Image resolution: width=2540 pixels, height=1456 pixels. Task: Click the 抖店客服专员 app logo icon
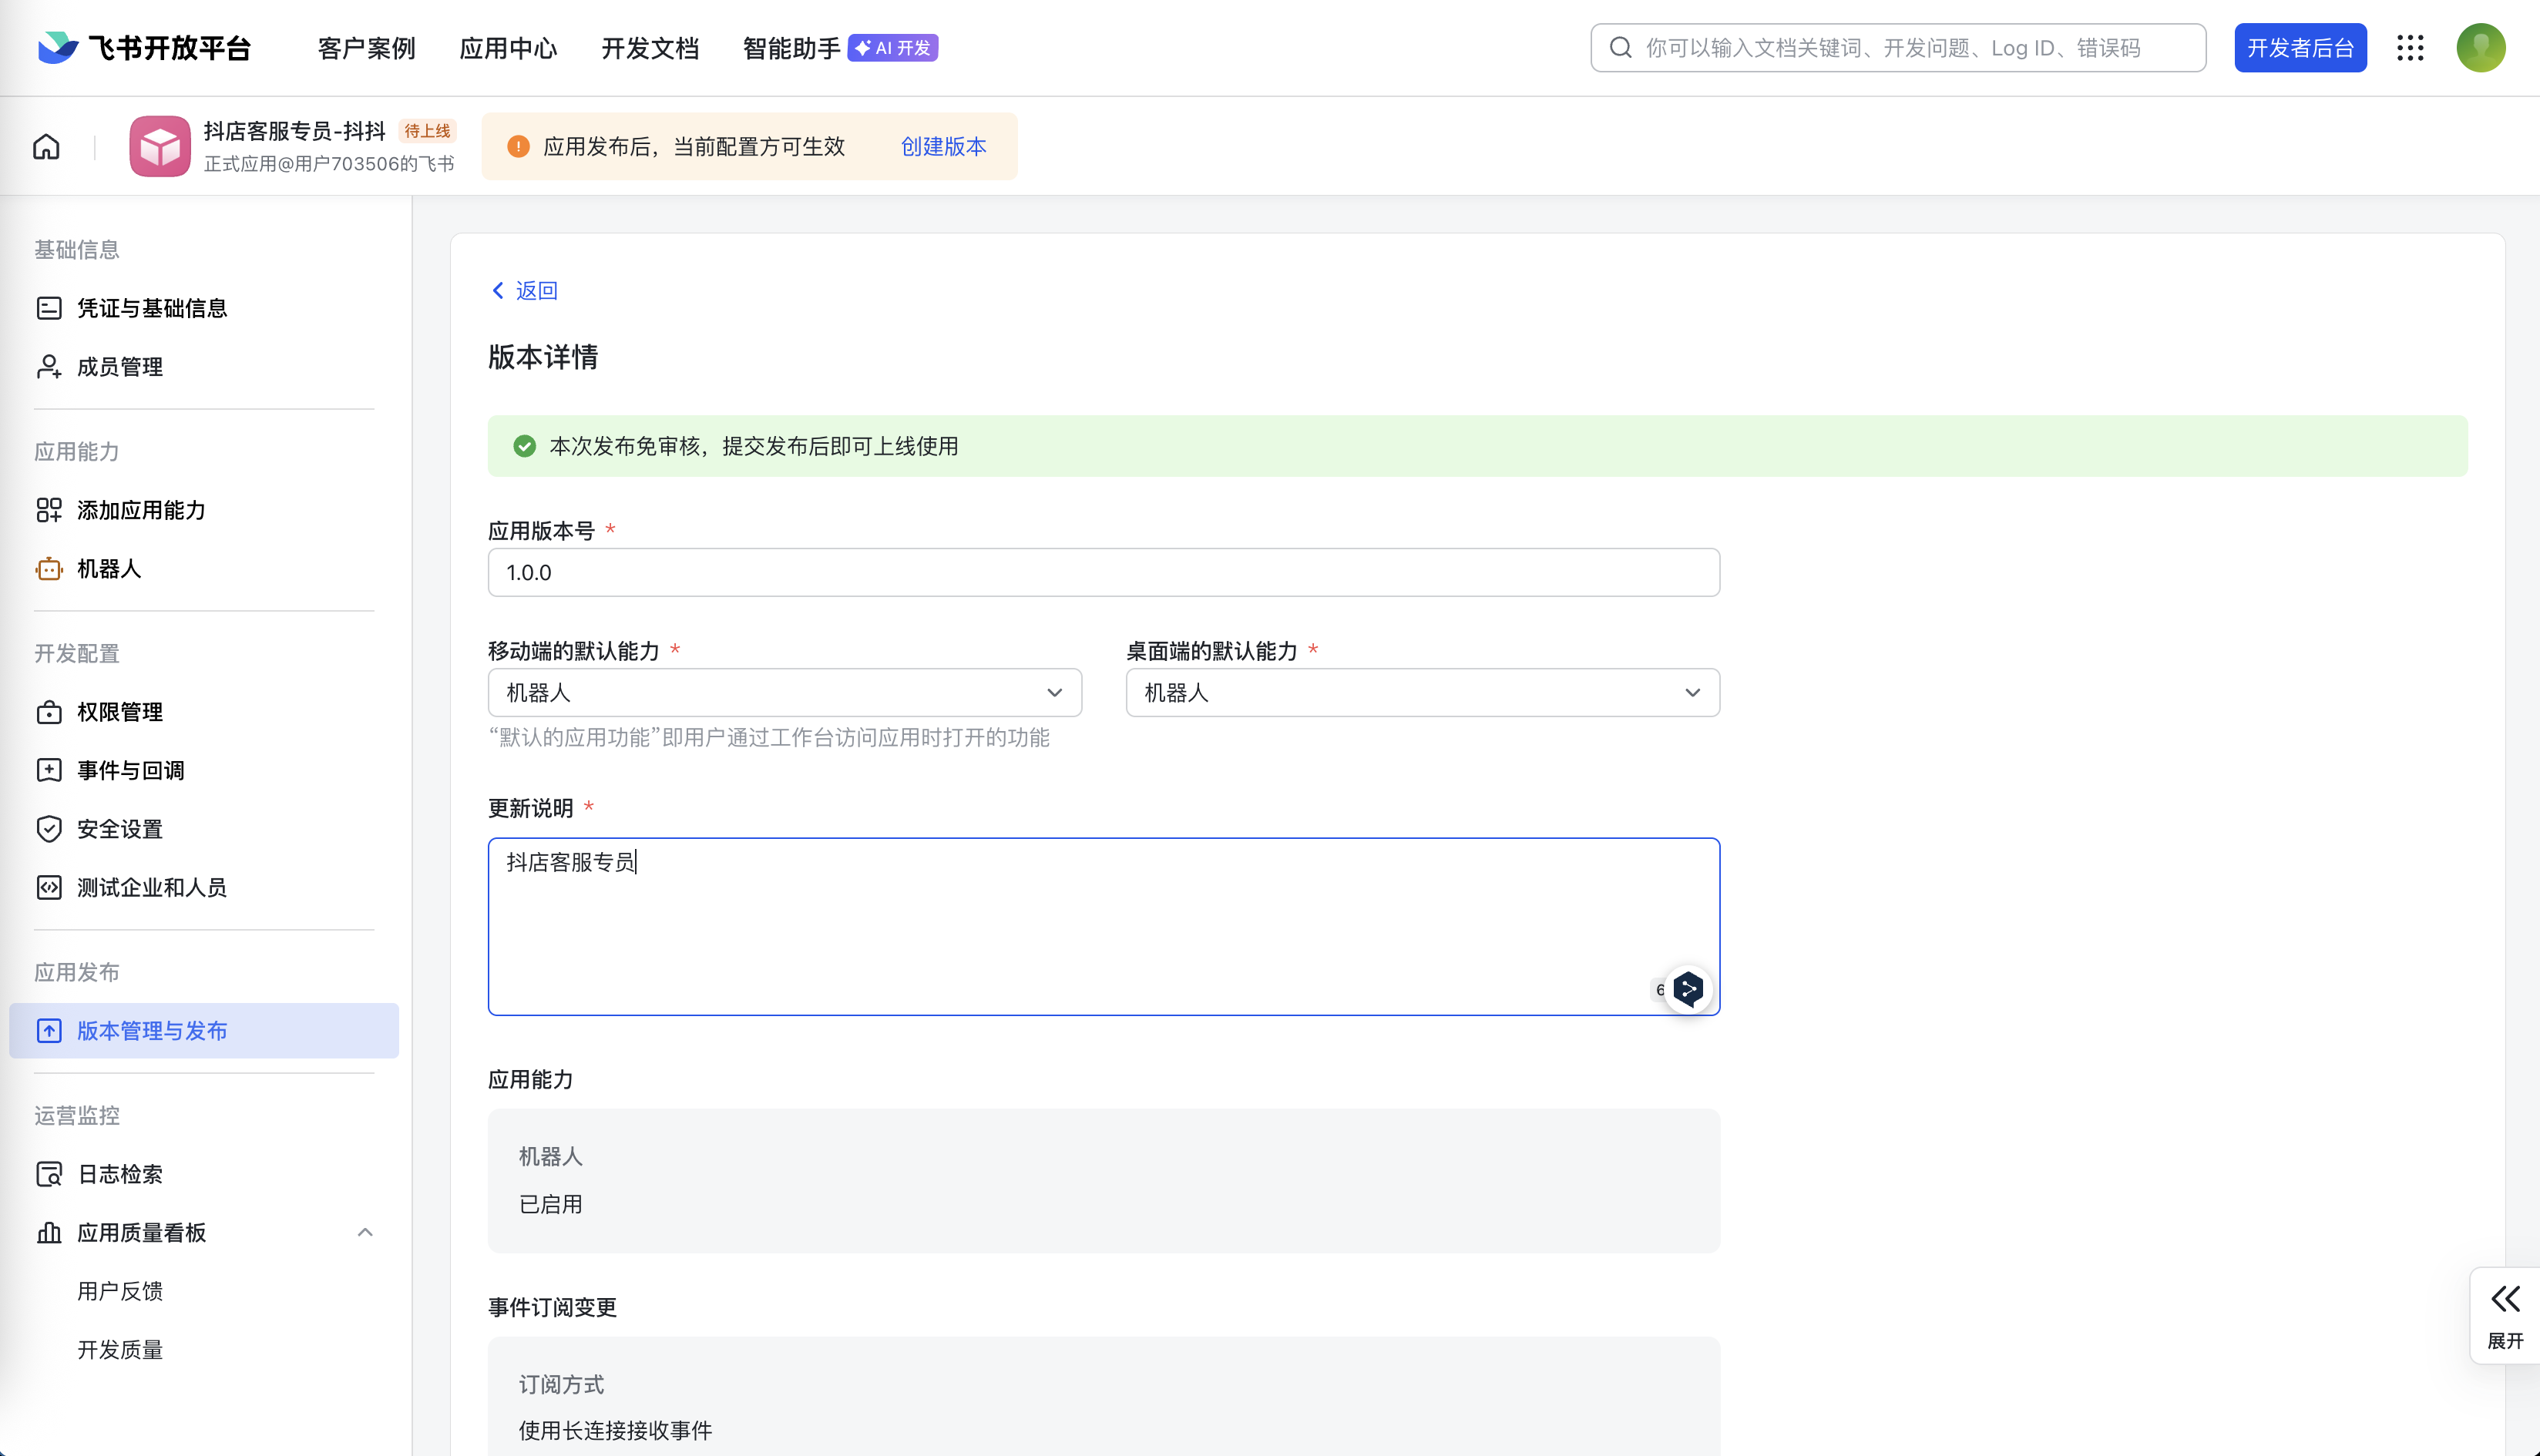click(x=160, y=147)
